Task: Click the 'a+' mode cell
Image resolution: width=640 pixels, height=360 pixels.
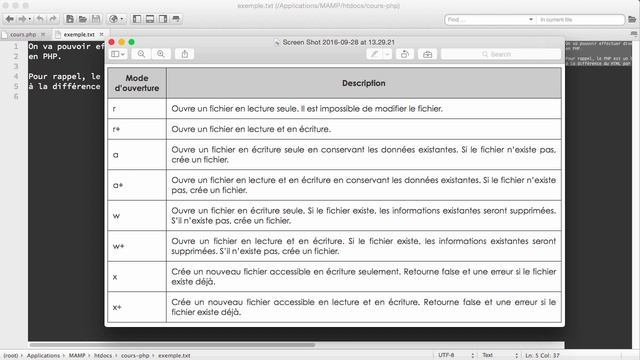Action: (137, 185)
